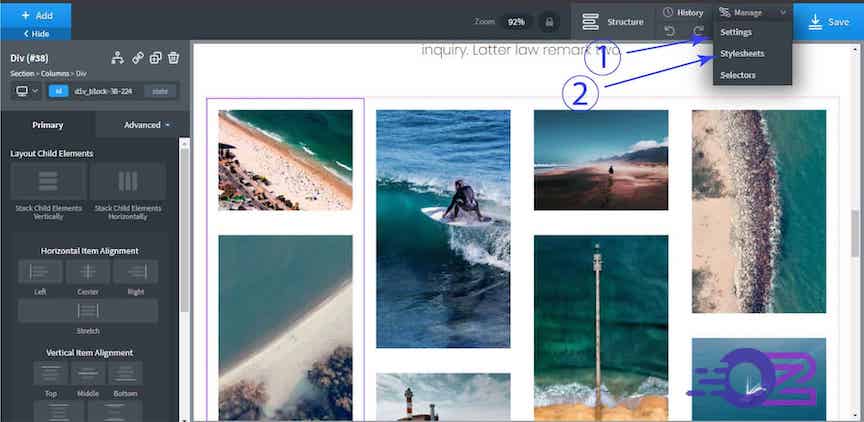The width and height of the screenshot is (864, 422).
Task: Click the undo arrow icon
Action: pyautogui.click(x=669, y=30)
